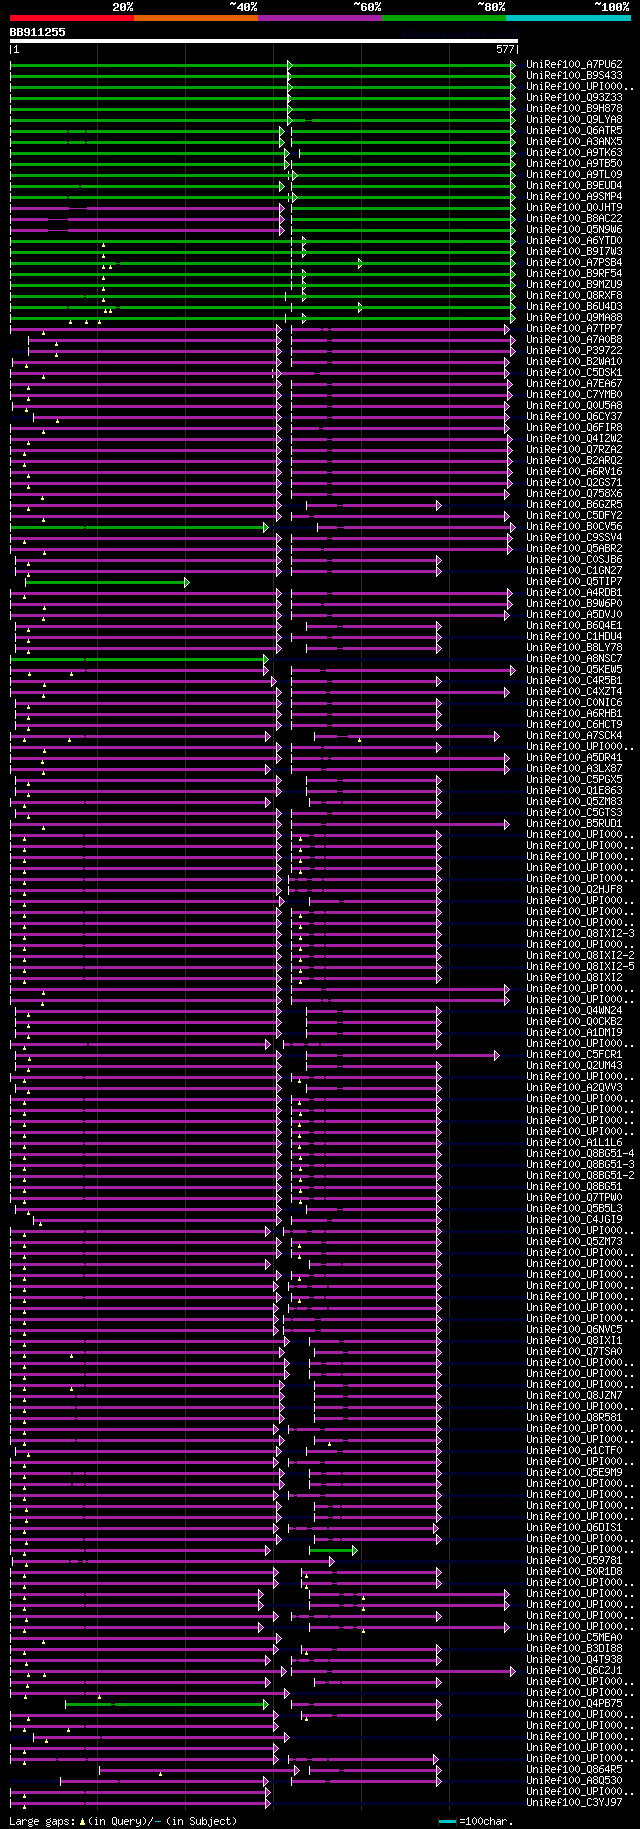The width and height of the screenshot is (640, 1829).
Task: Open hit UniRef100_Q9LYA8
Action: coord(574,120)
